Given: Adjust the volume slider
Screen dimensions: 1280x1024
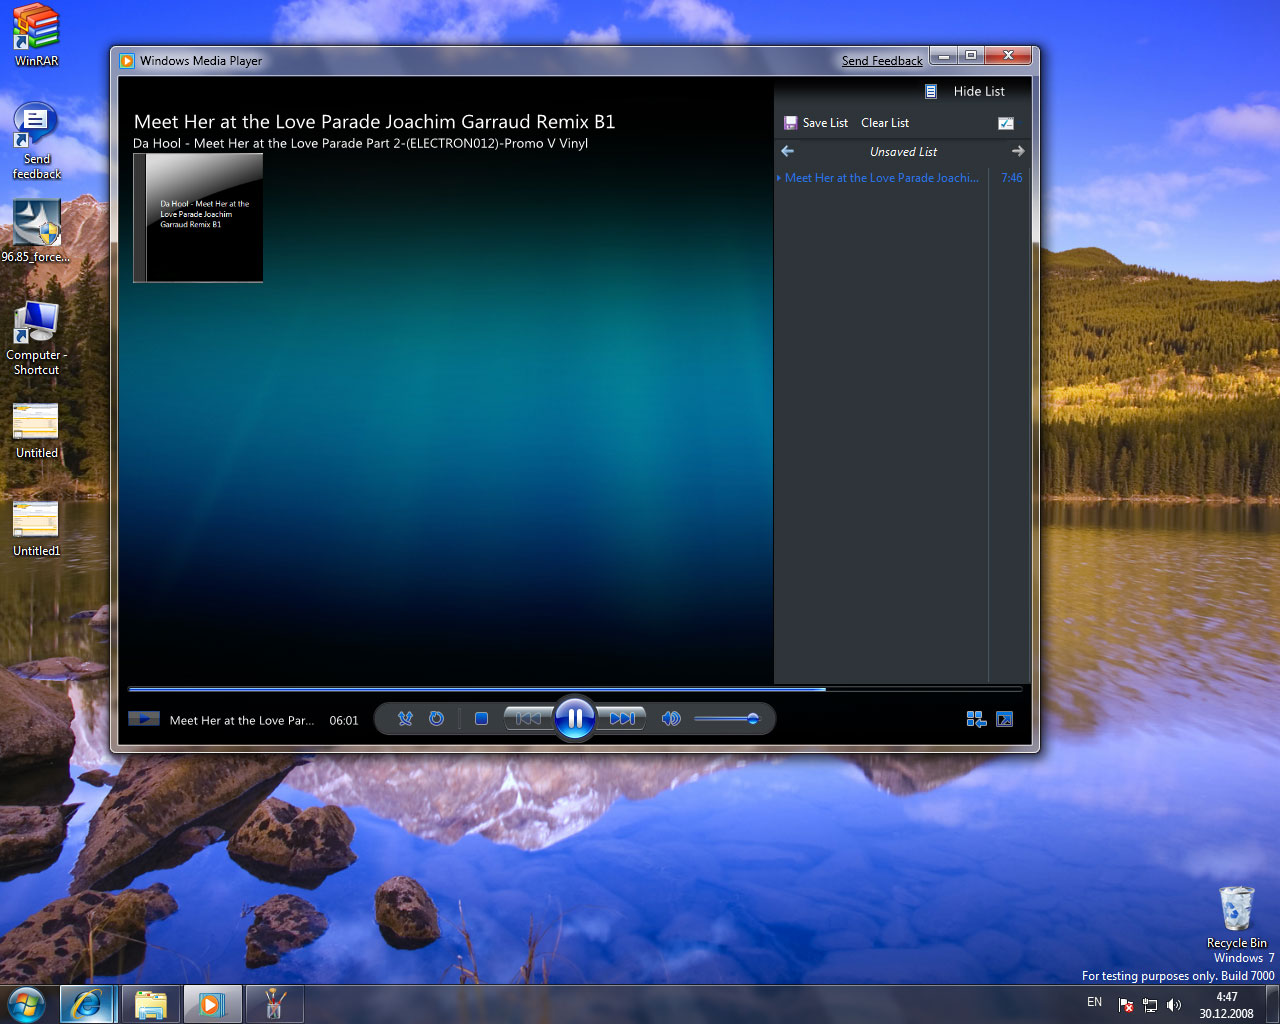Looking at the screenshot, I should pos(727,719).
